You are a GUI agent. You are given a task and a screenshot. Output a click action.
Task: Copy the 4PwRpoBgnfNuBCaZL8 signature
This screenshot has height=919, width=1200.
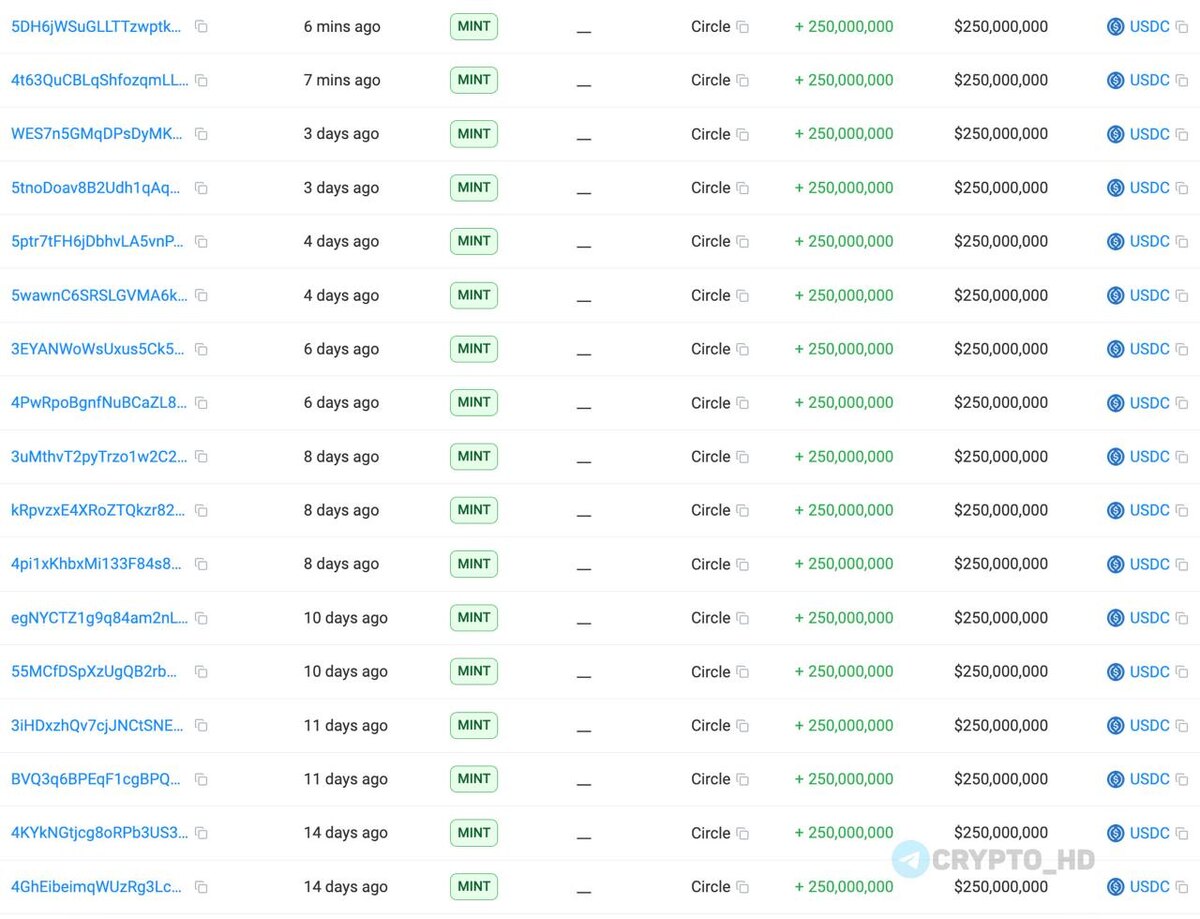tap(201, 403)
